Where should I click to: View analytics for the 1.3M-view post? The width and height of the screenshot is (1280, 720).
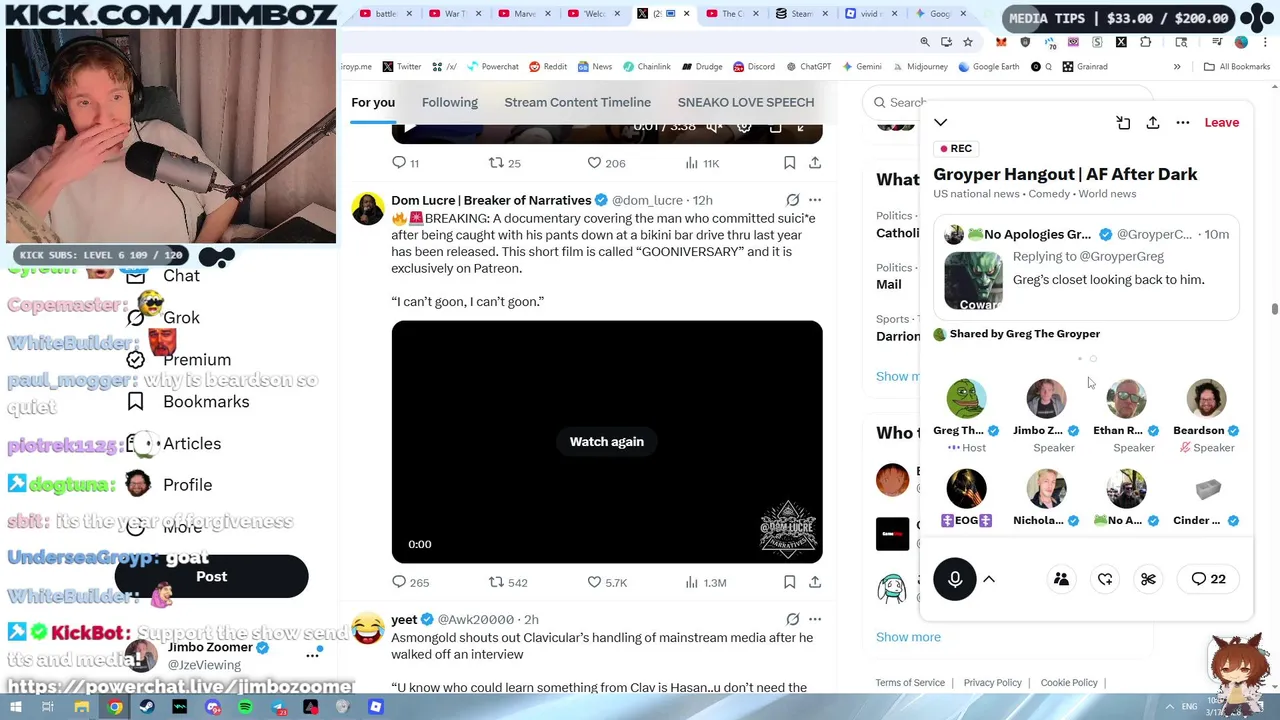[x=705, y=582]
